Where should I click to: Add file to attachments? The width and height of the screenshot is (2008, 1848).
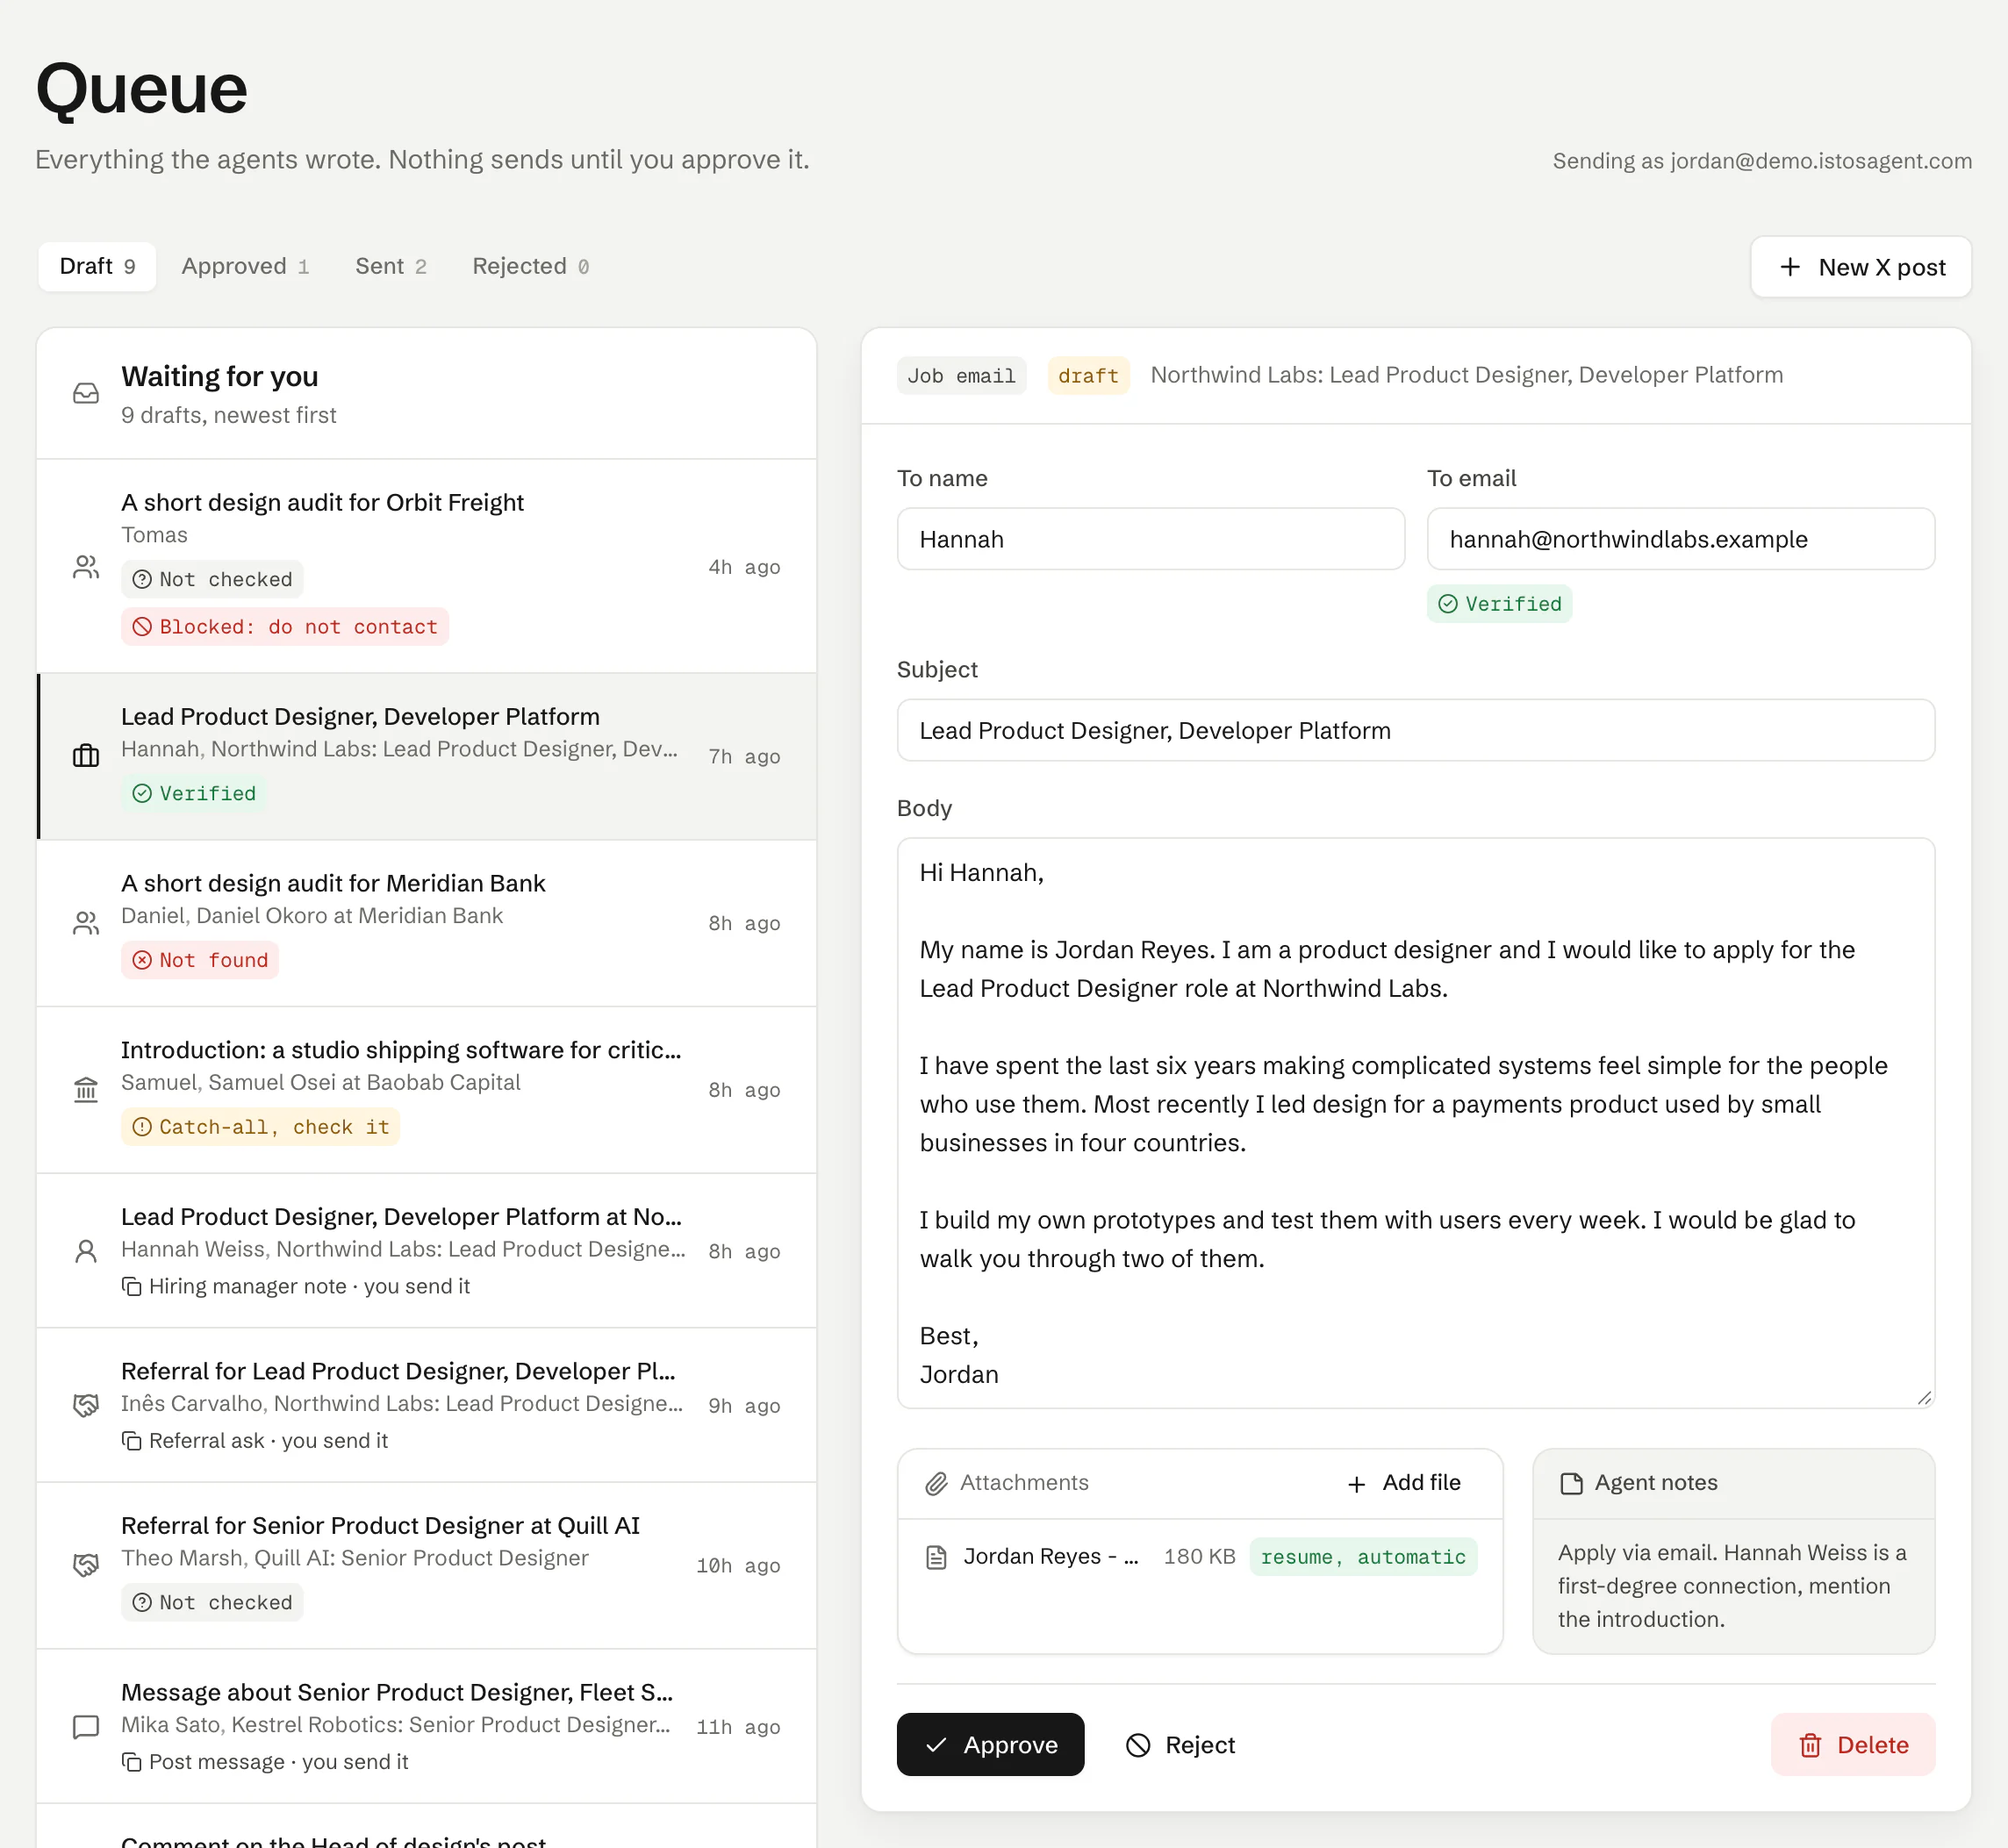click(1404, 1483)
